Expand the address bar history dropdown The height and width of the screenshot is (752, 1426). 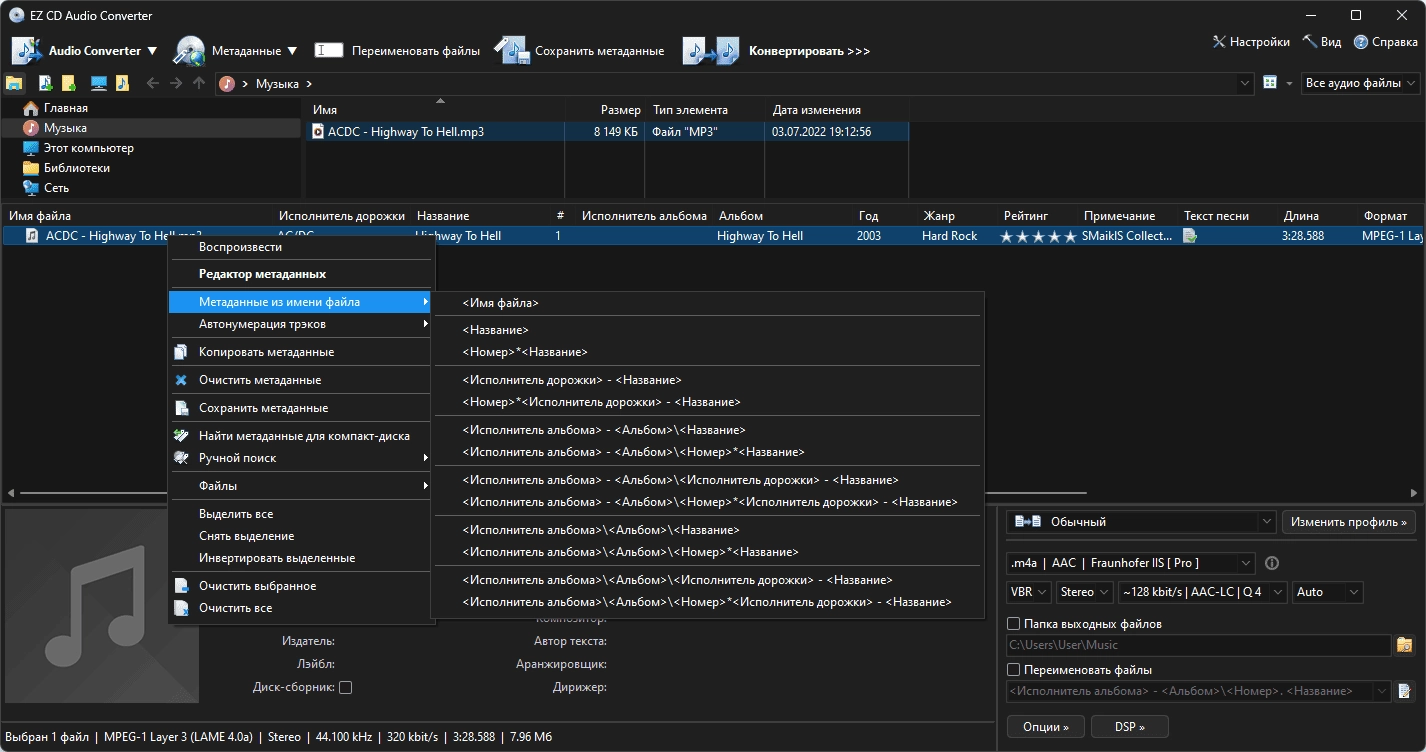point(1245,84)
